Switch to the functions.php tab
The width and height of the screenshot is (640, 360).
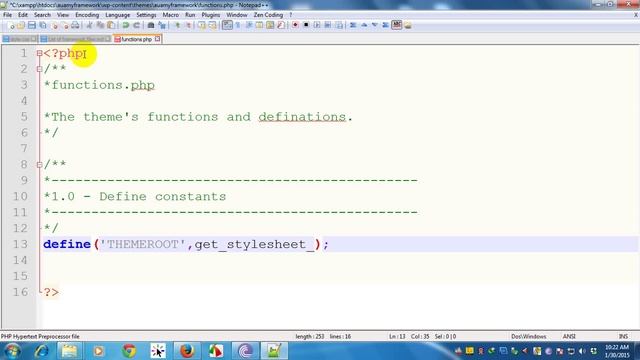[136, 39]
